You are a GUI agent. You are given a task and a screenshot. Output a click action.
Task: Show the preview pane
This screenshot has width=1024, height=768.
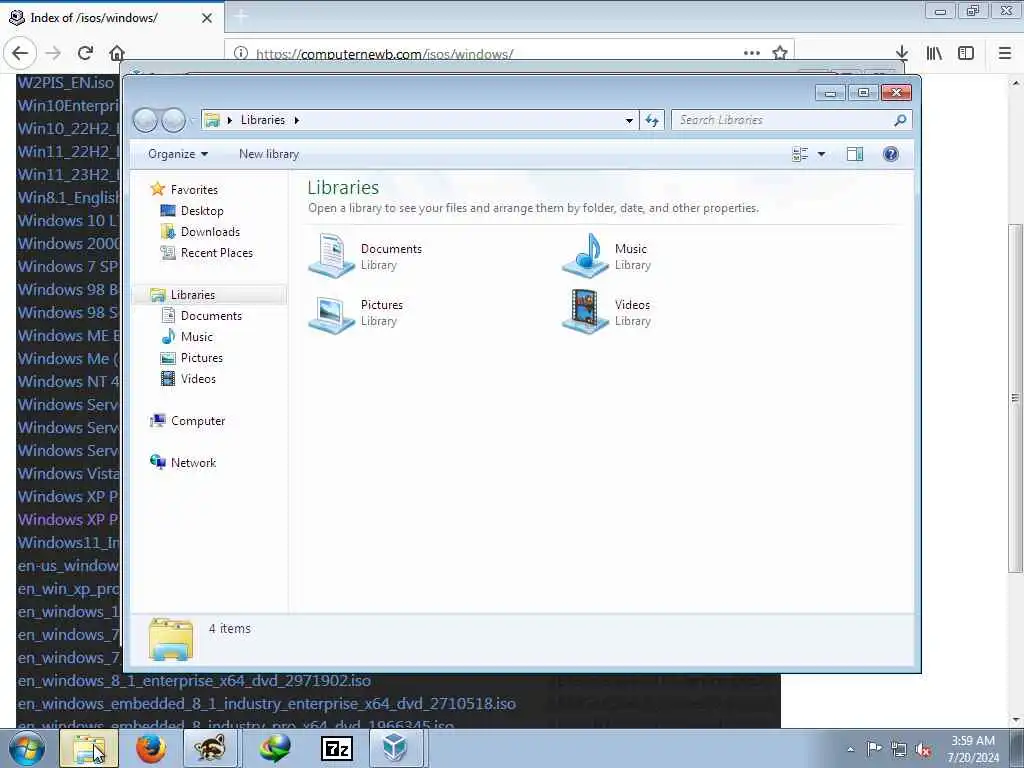coord(855,154)
